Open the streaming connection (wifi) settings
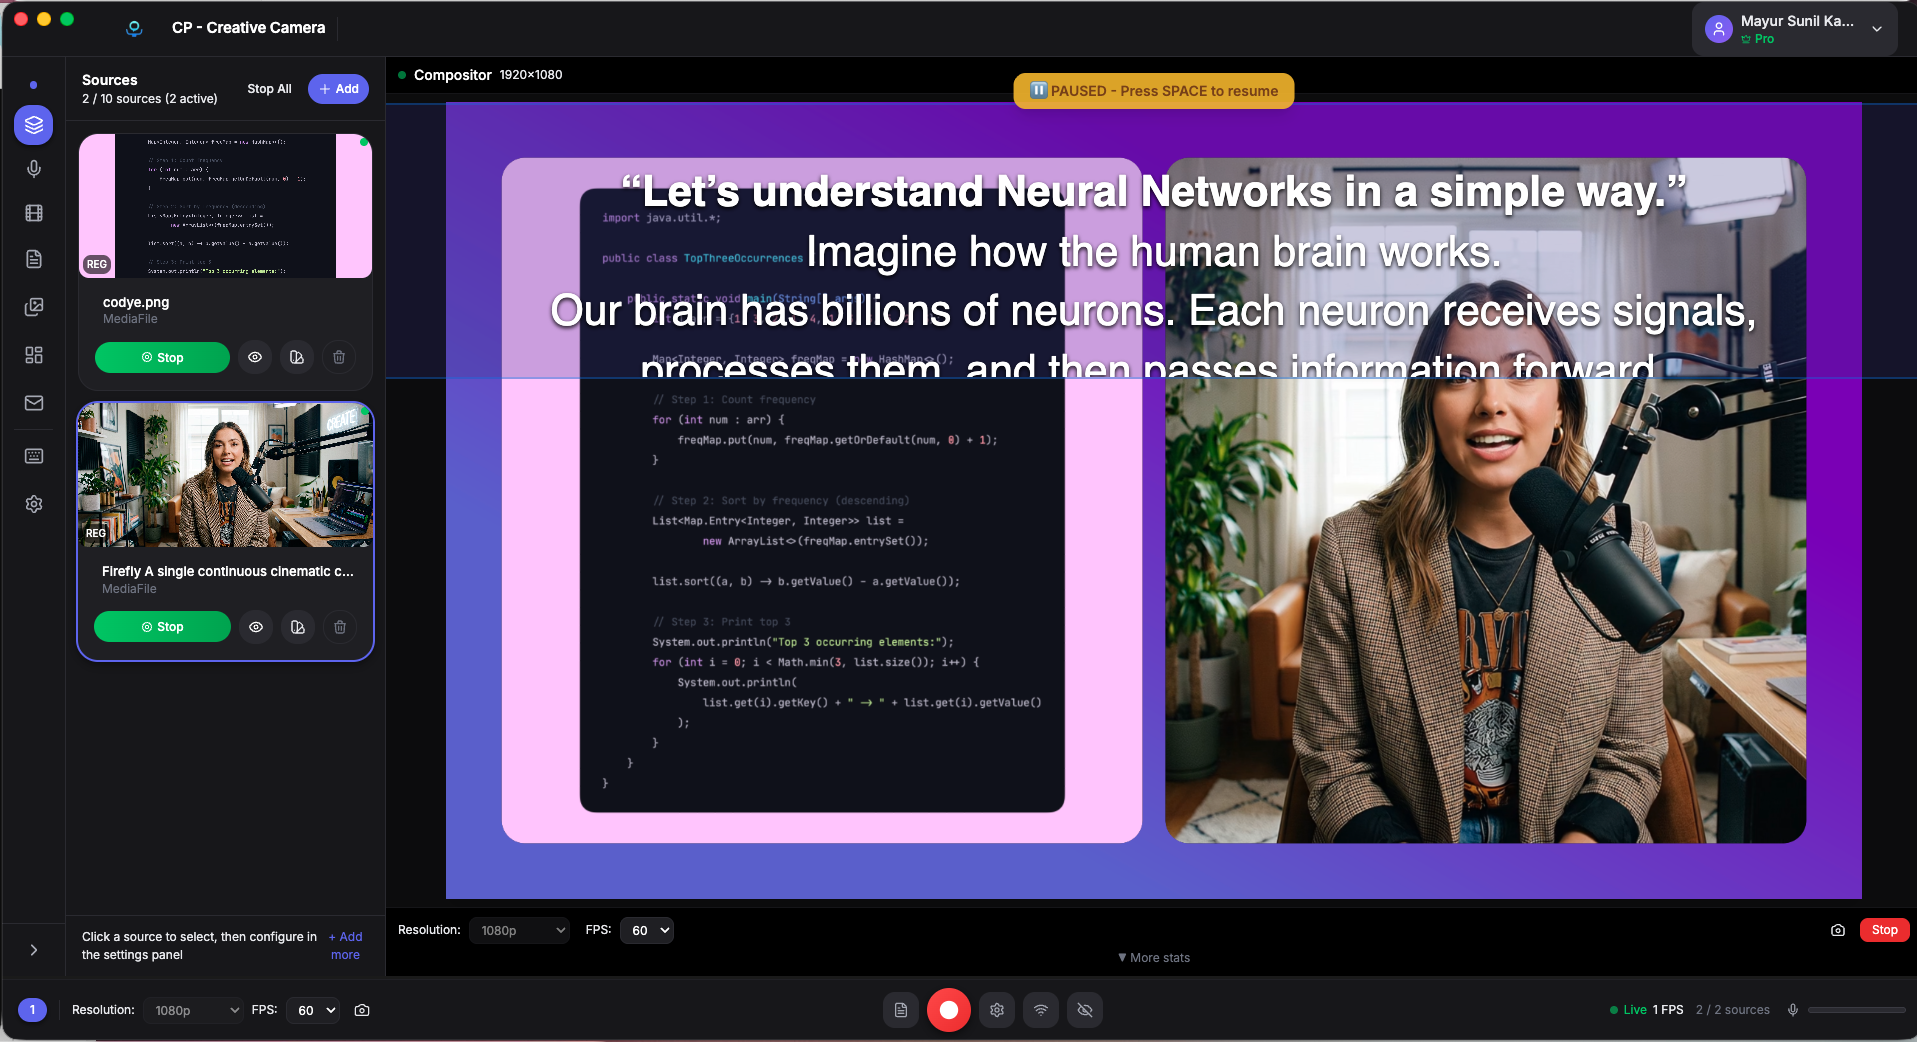The image size is (1917, 1042). pyautogui.click(x=1040, y=1010)
